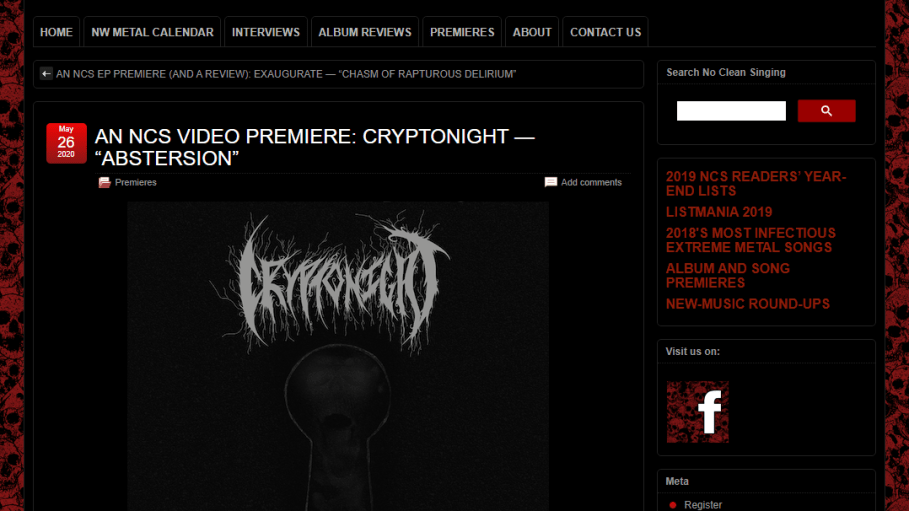This screenshot has width=909, height=511.
Task: Open the NW METAL CALENDAR tab
Action: pos(152,32)
